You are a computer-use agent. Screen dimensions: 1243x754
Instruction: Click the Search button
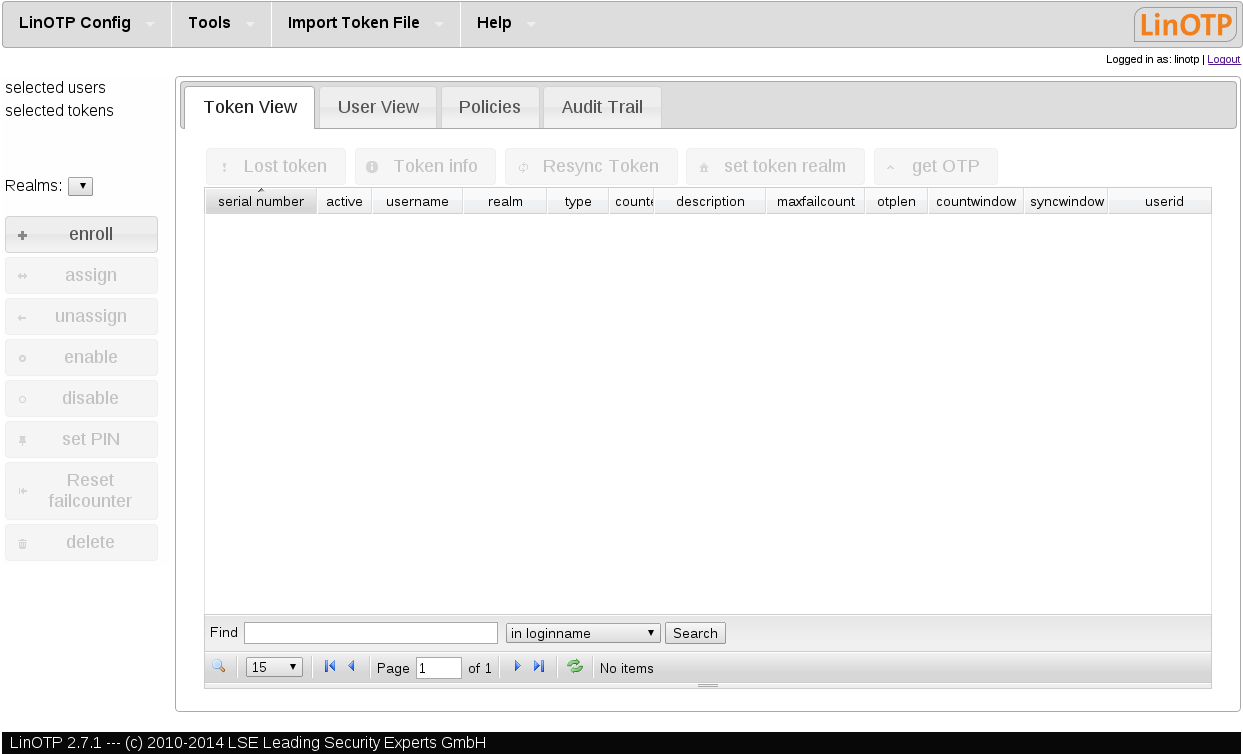tap(695, 633)
